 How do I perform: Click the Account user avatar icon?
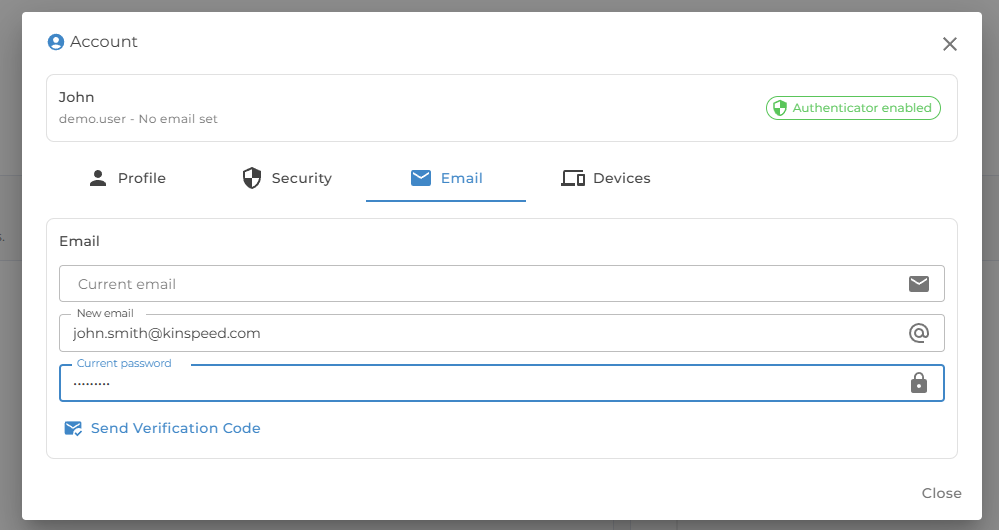click(56, 42)
